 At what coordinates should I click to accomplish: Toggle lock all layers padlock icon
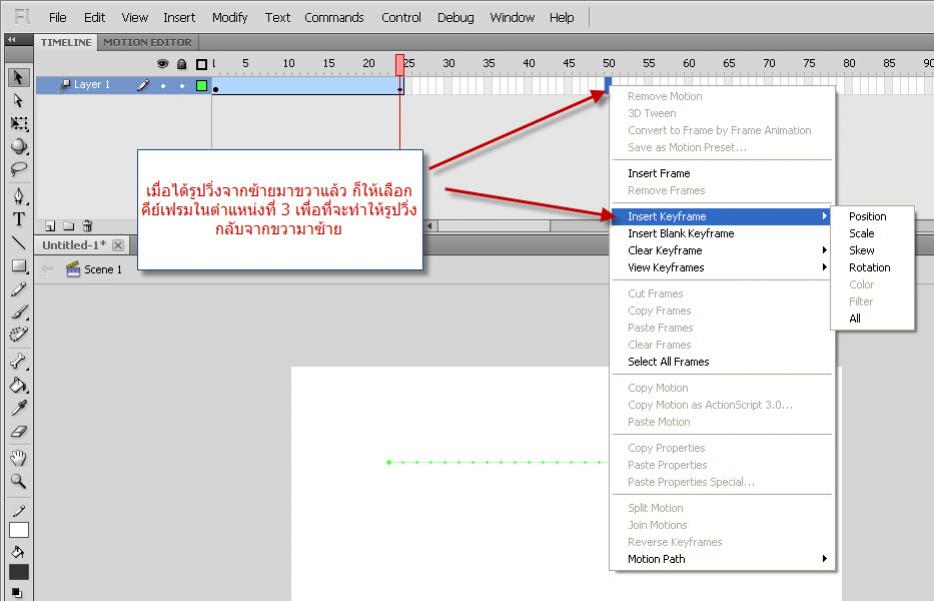pos(182,64)
